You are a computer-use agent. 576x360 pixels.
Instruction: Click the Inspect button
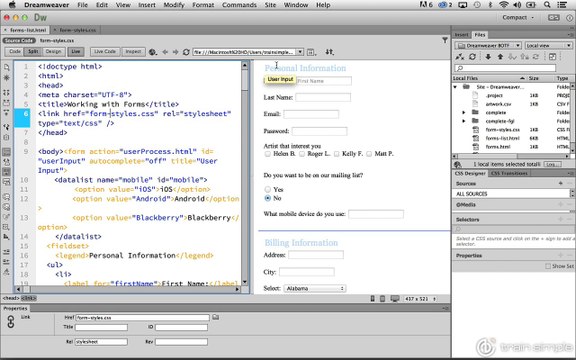point(133,51)
